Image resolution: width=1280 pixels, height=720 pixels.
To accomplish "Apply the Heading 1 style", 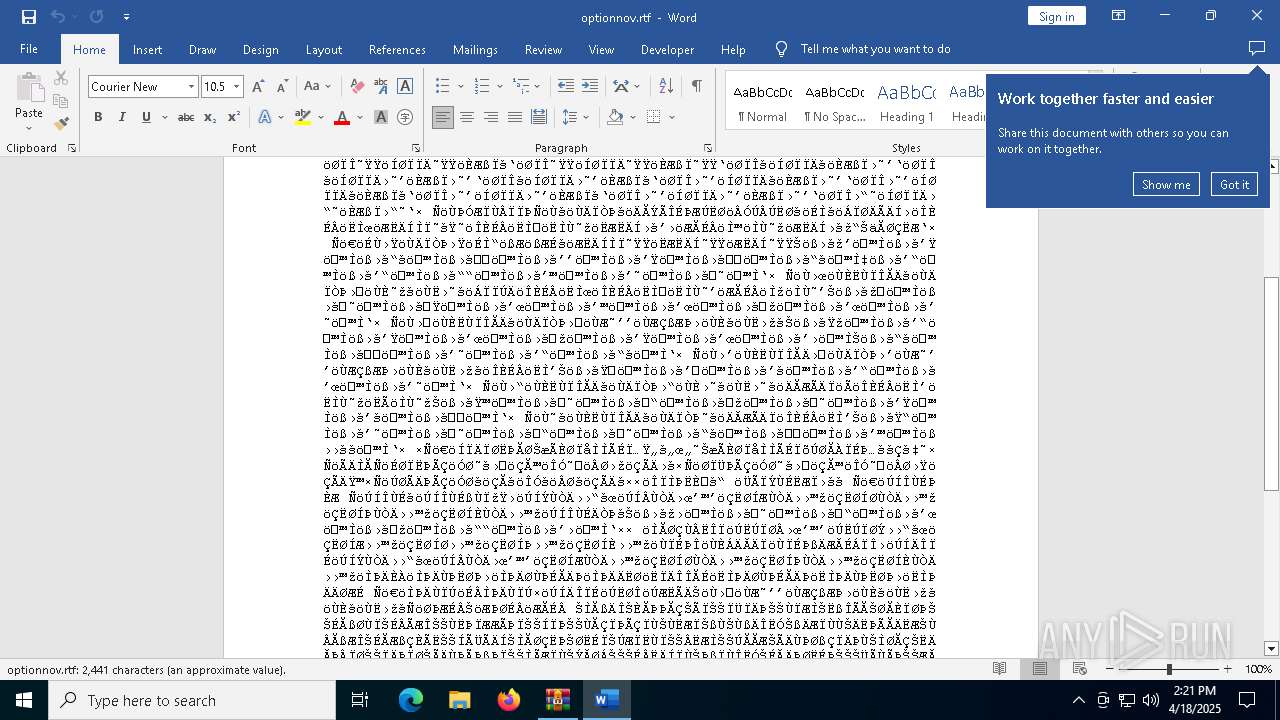I will (x=906, y=101).
